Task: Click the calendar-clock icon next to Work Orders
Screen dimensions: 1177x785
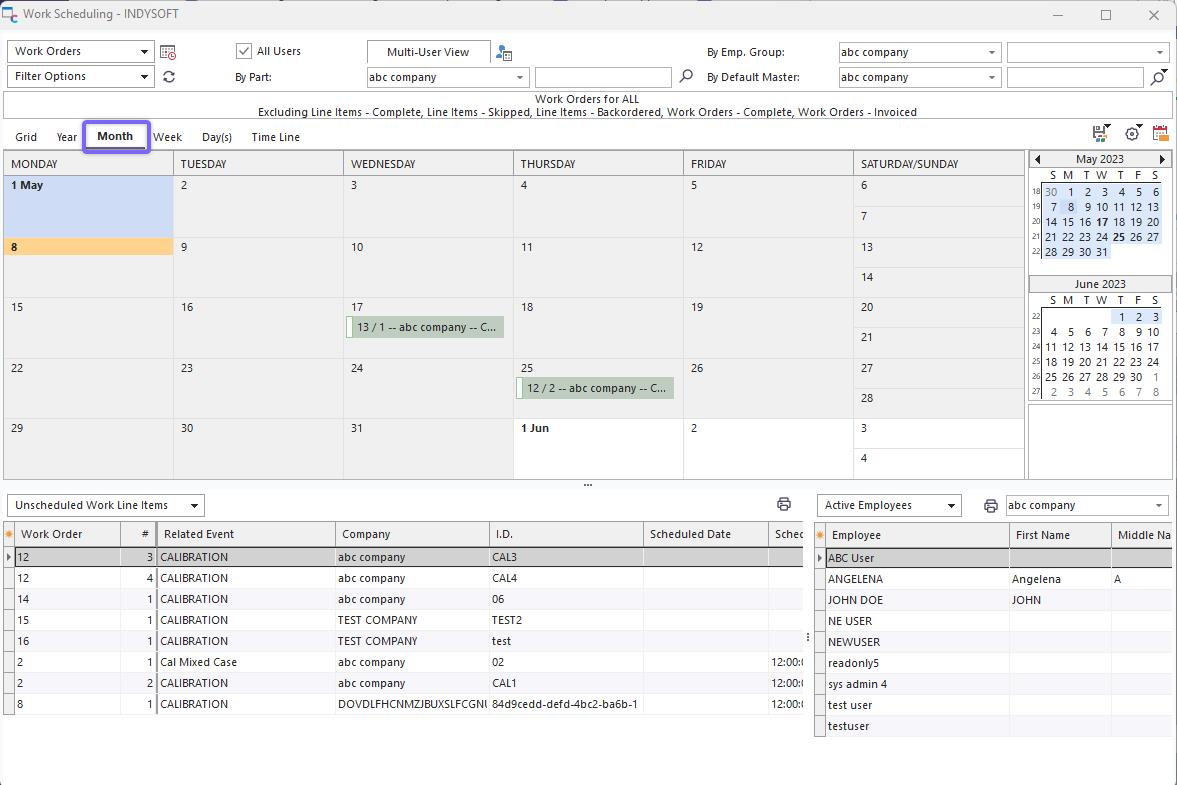Action: 168,52
